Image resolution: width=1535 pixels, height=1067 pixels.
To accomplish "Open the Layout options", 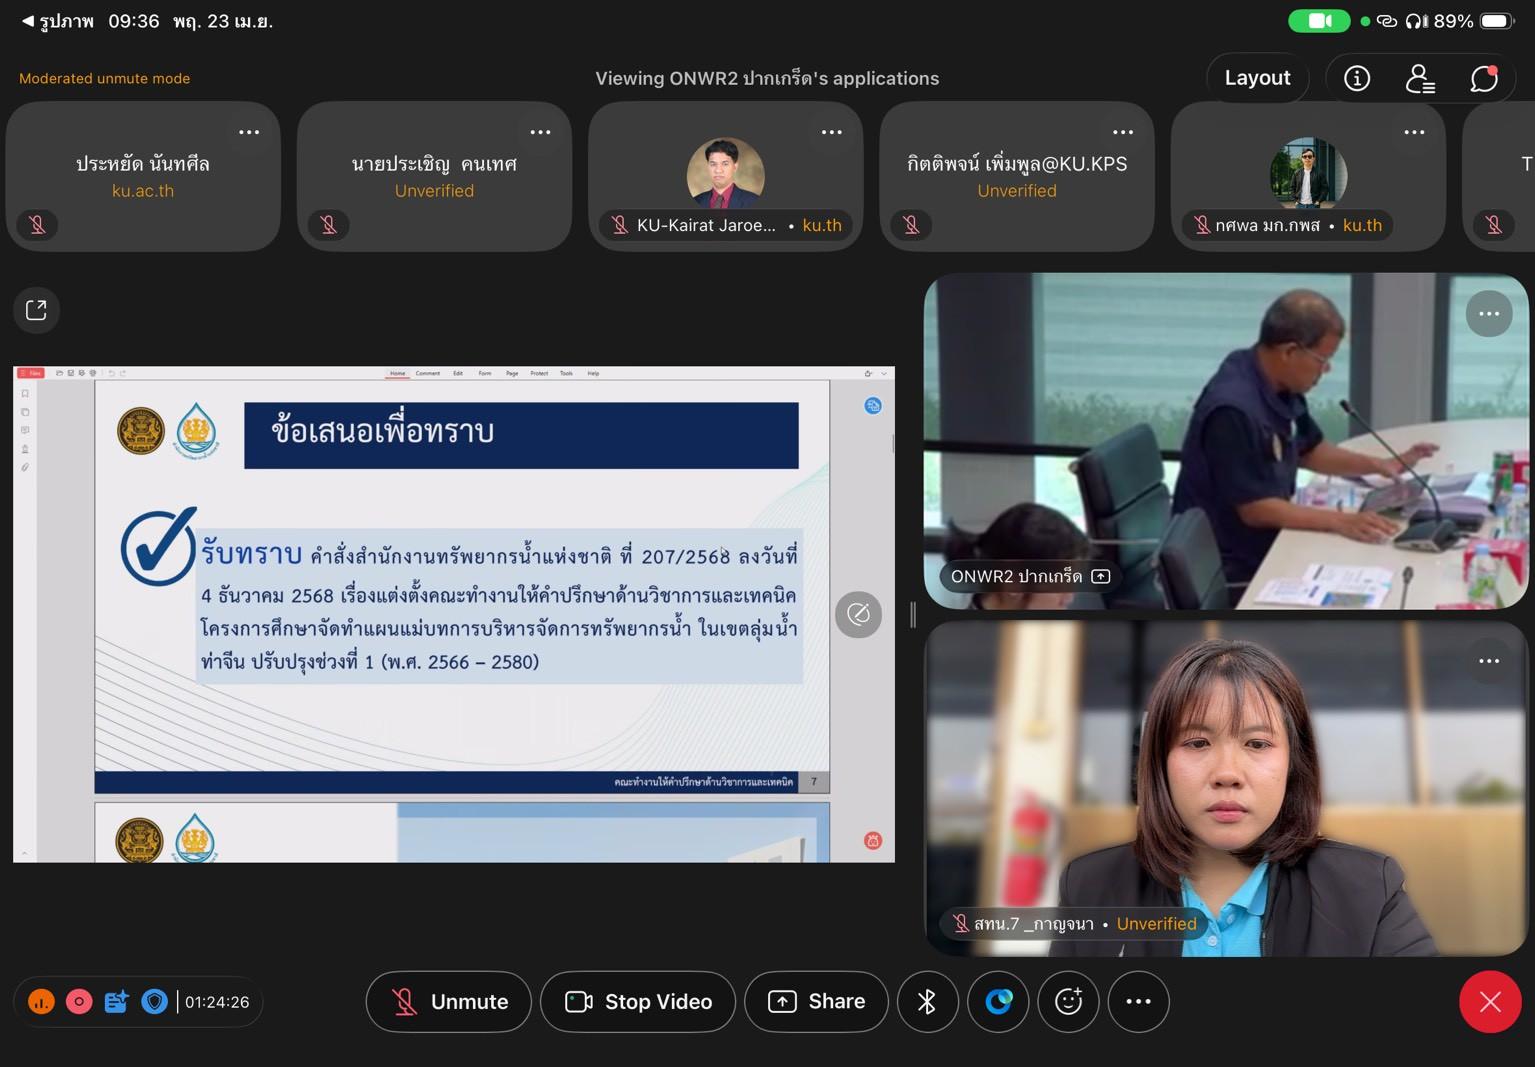I will click(x=1257, y=78).
